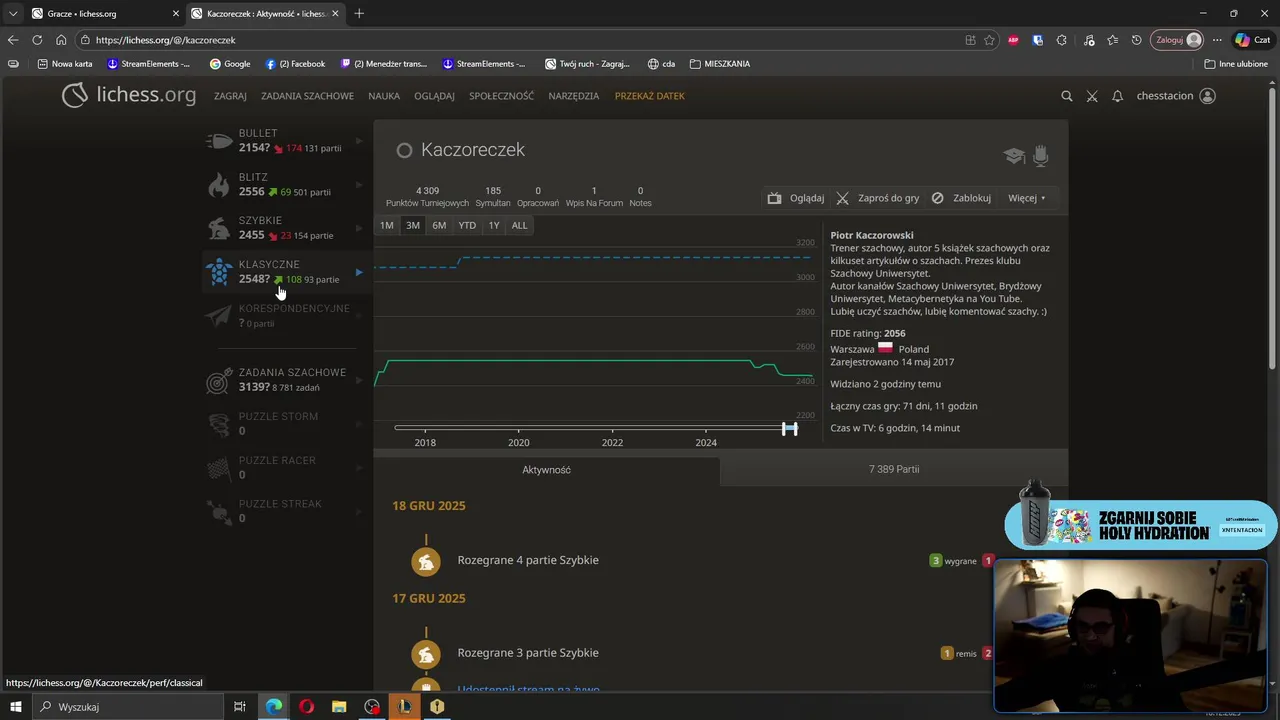Open the 4 309 Punktów Turniejowych stat

tap(427, 196)
